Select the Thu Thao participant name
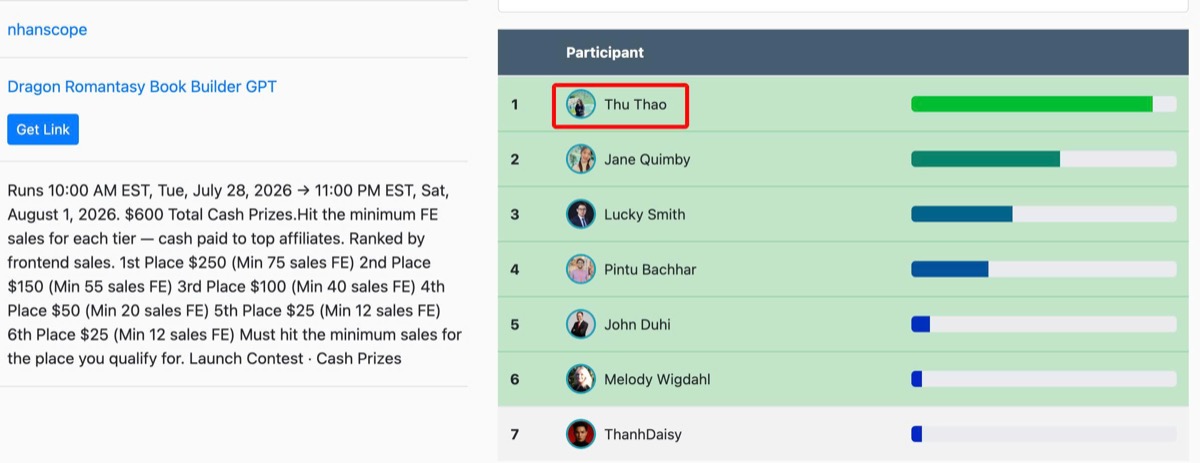 (x=635, y=104)
